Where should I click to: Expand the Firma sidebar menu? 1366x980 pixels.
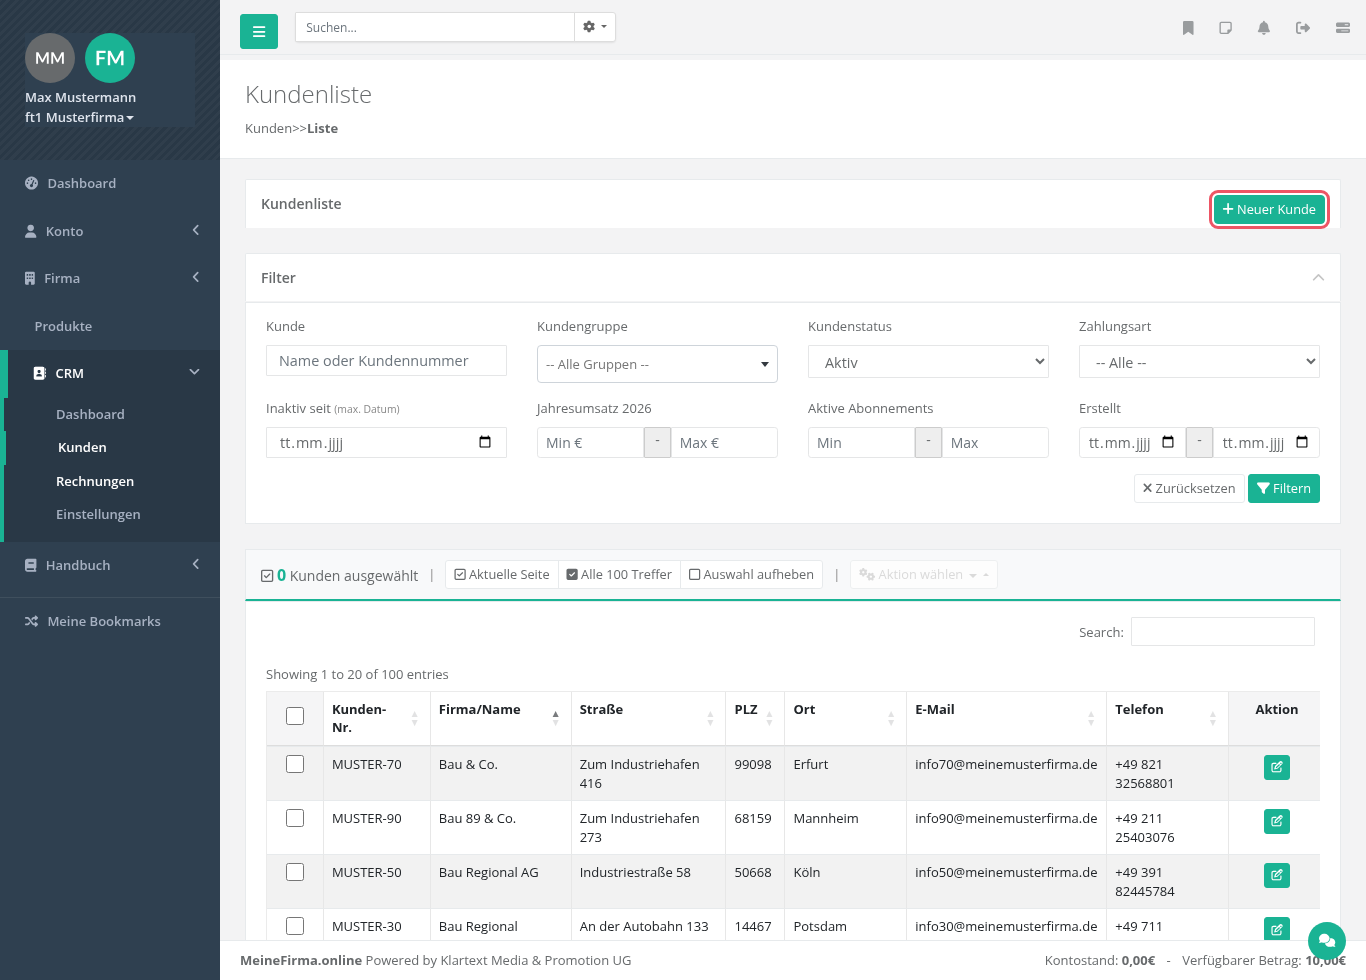[110, 278]
